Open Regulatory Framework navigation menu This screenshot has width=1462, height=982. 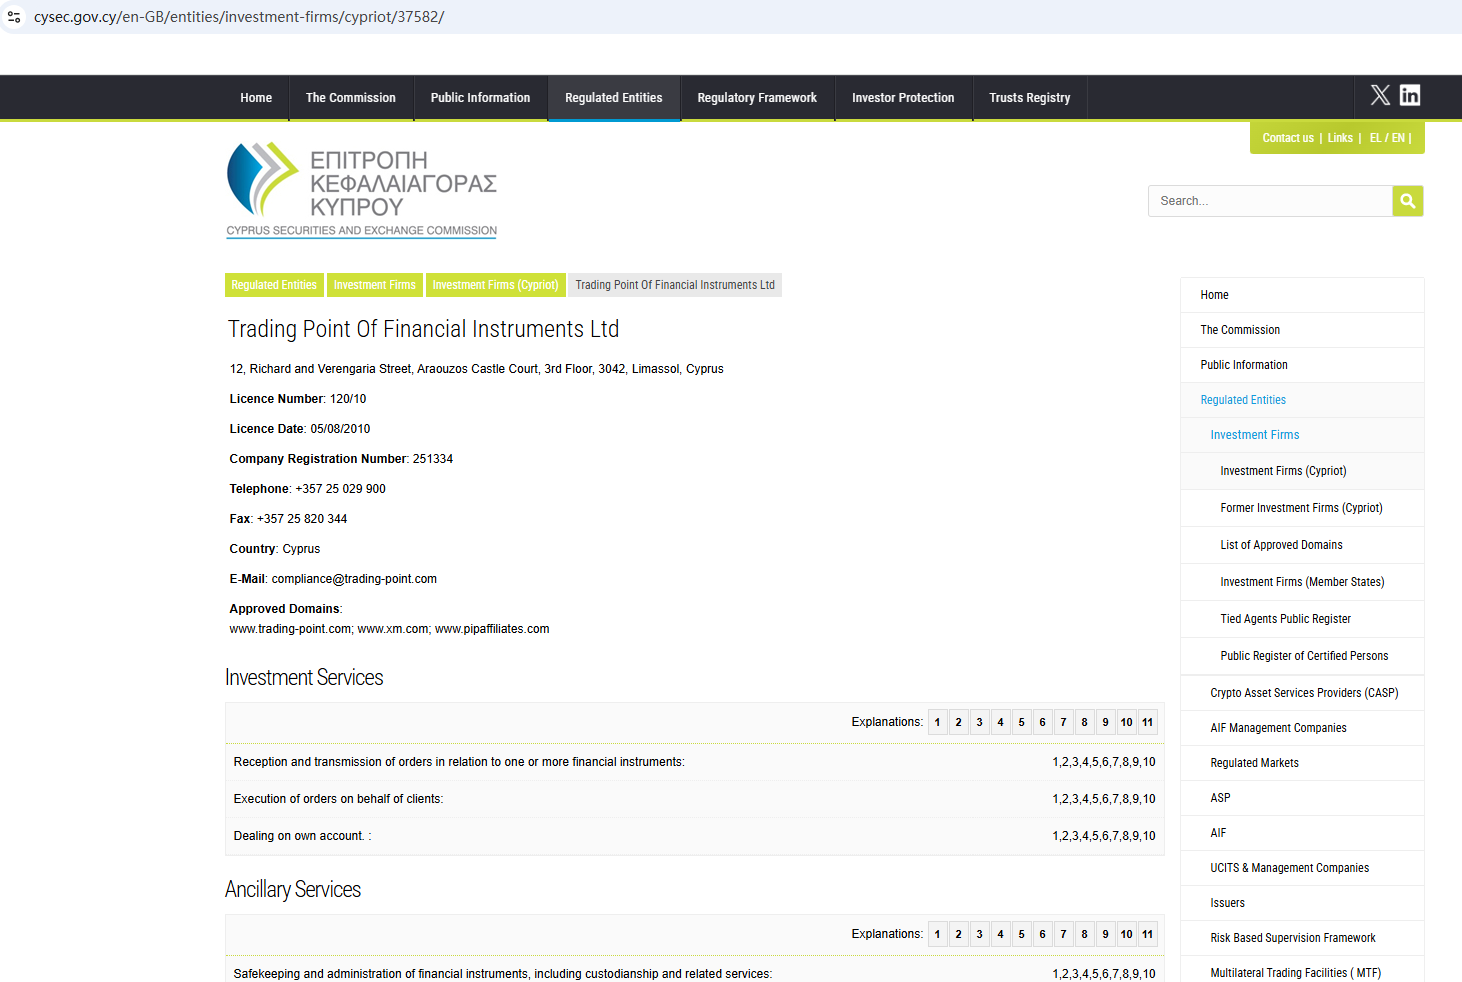pos(757,98)
